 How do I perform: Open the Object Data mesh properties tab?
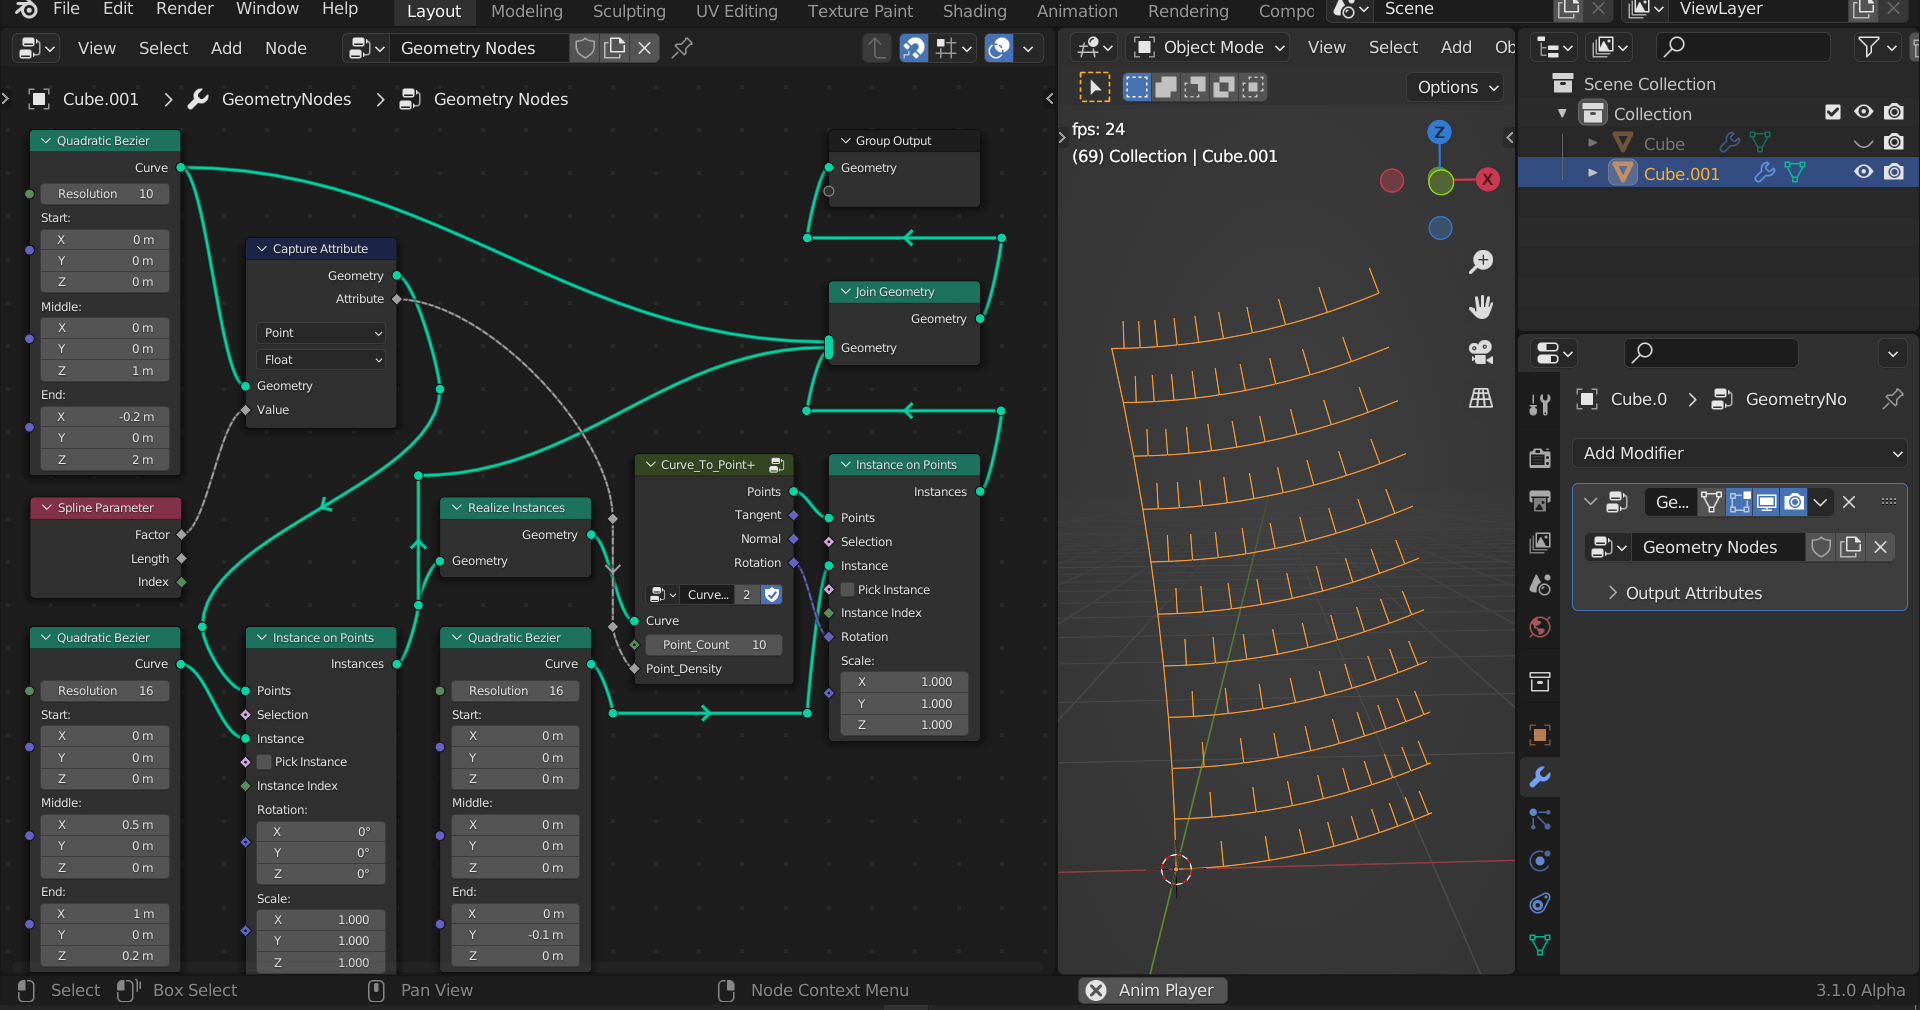(x=1540, y=945)
